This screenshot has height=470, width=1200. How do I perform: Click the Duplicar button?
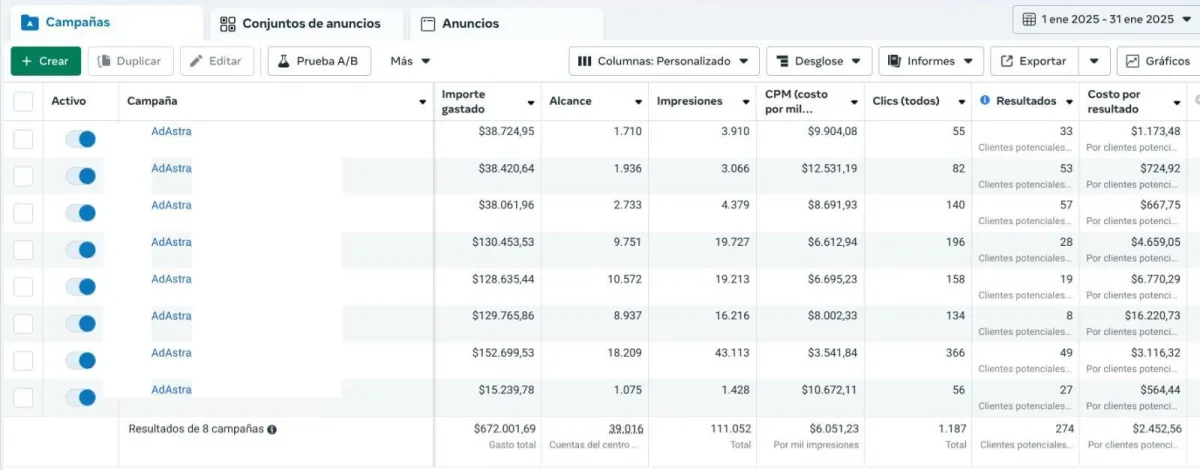click(131, 61)
